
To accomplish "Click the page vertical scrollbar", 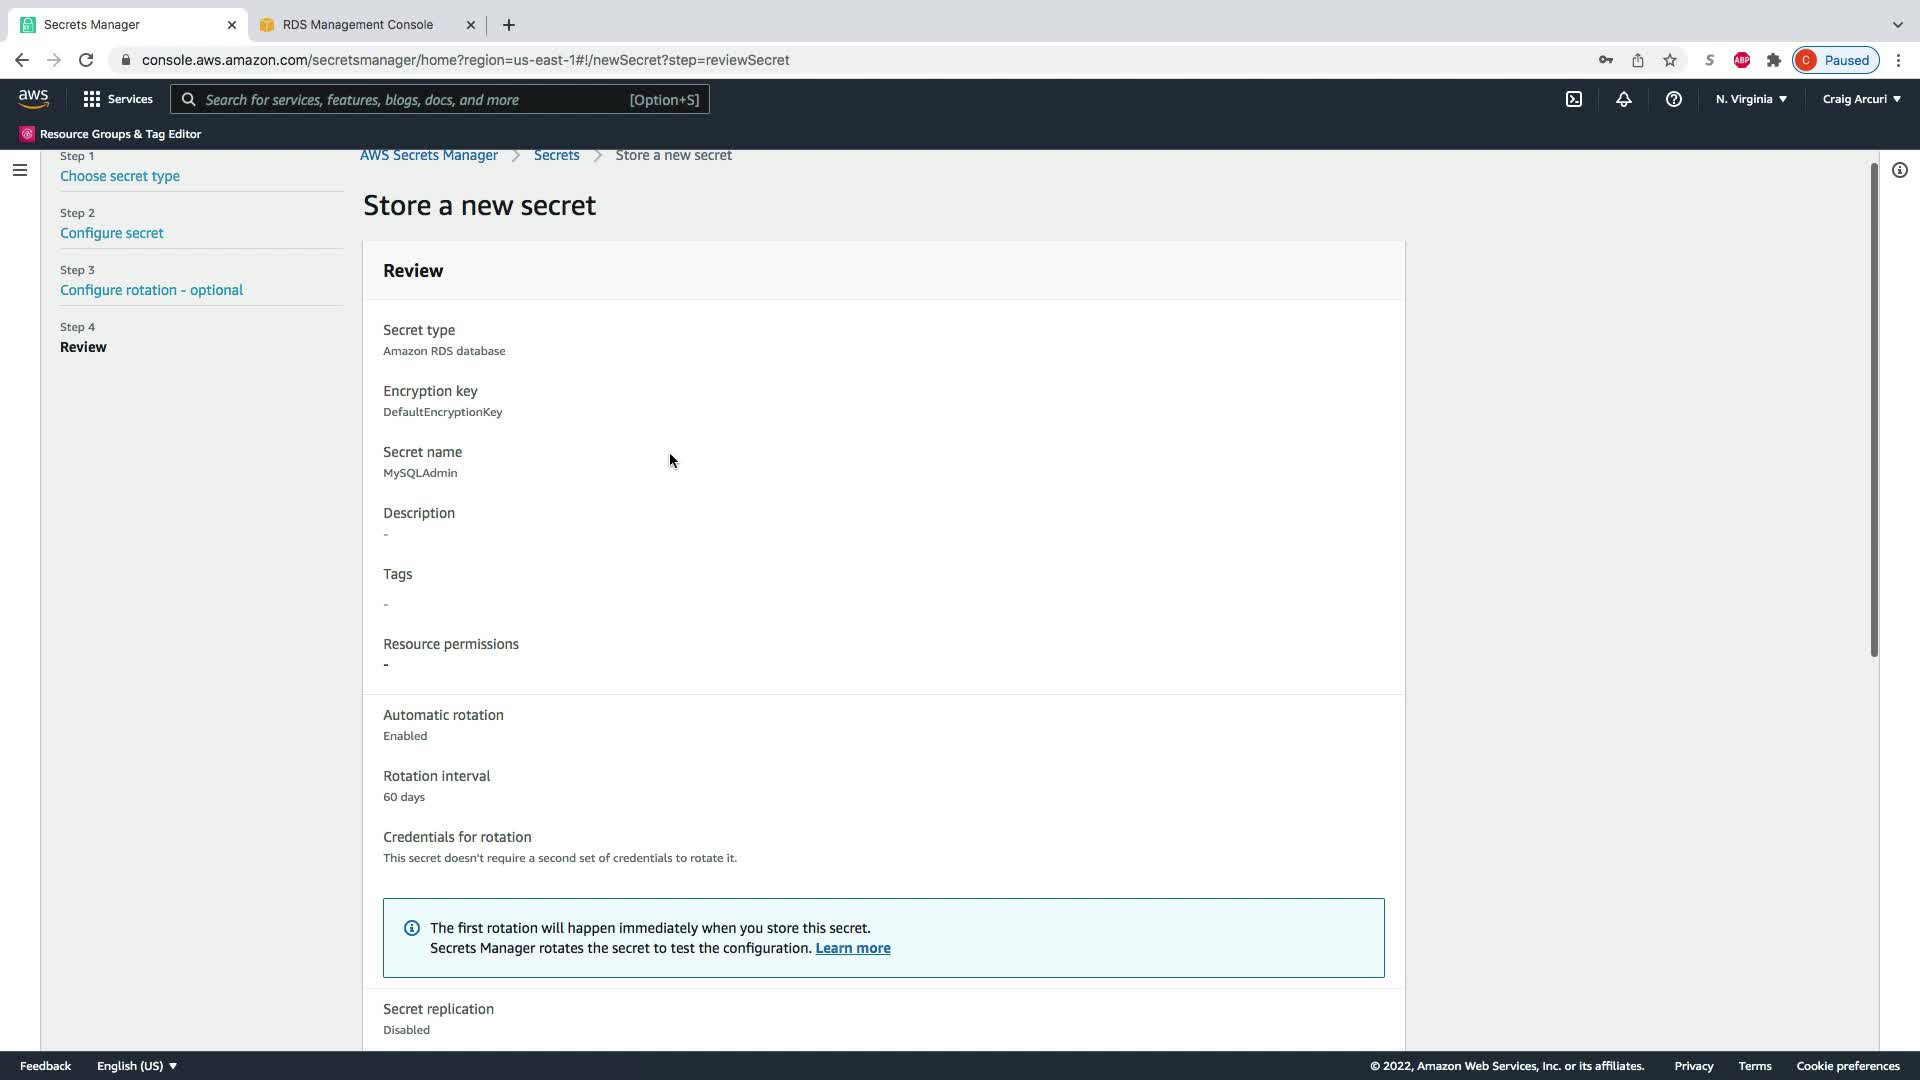I will tap(1874, 410).
